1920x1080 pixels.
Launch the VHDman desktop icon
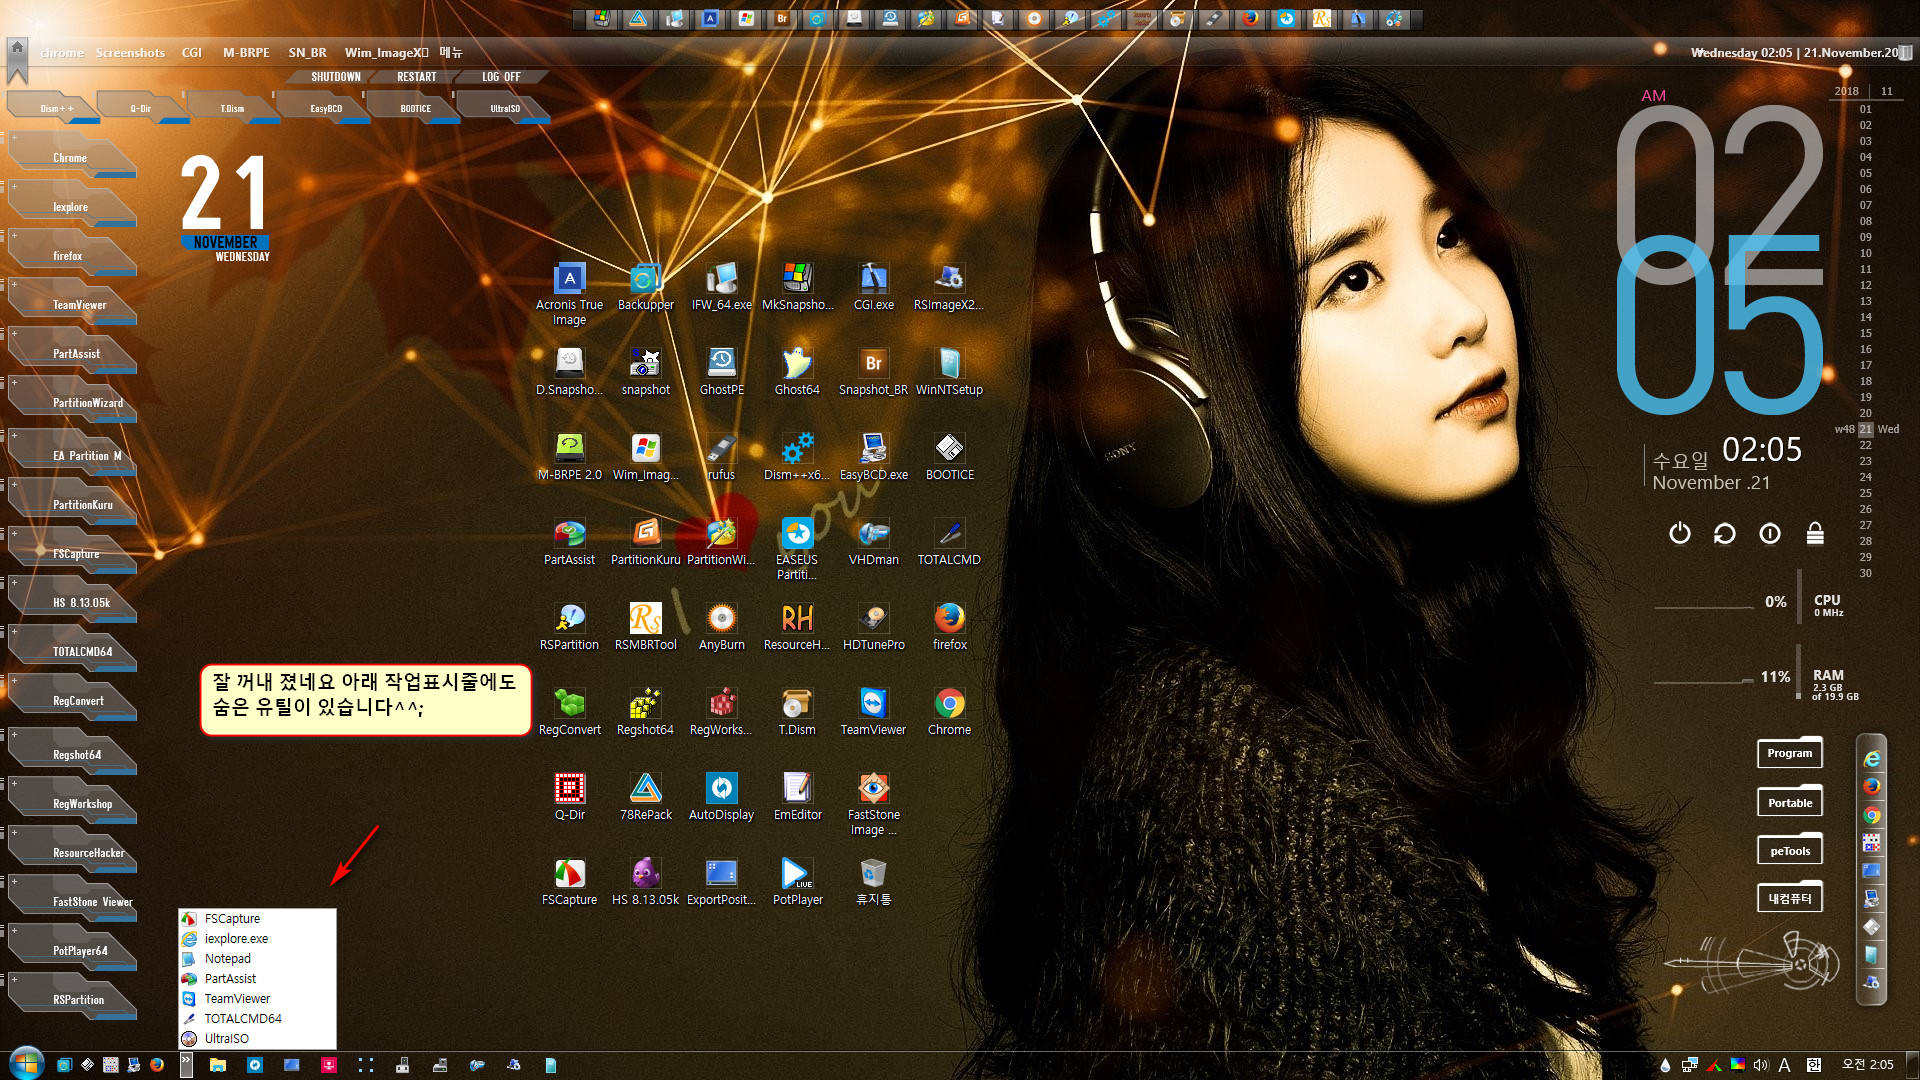tap(873, 542)
